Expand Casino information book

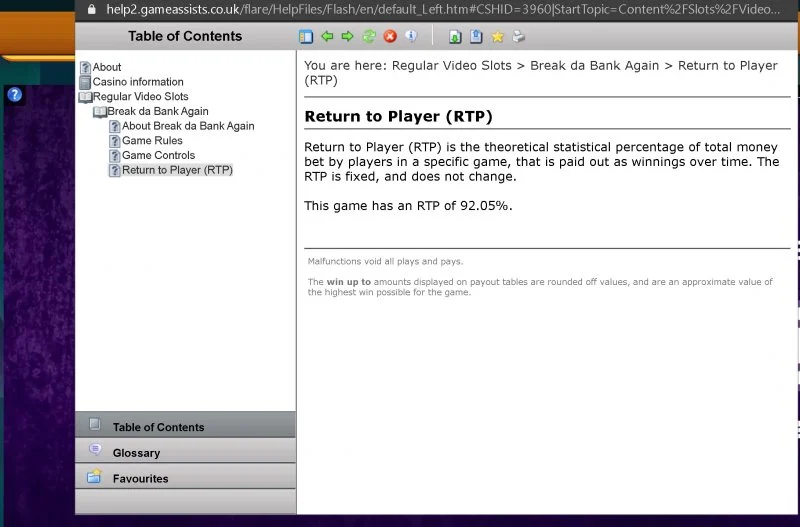click(85, 82)
